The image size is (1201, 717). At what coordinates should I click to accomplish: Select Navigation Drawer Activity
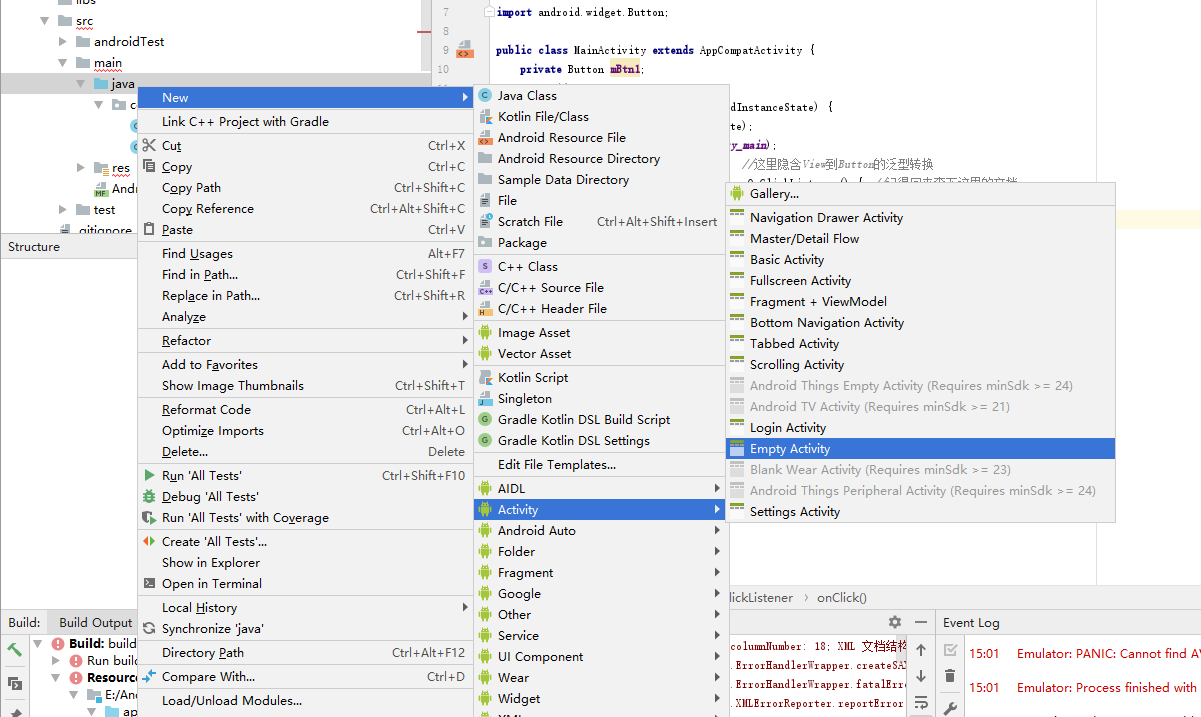click(x=920, y=218)
